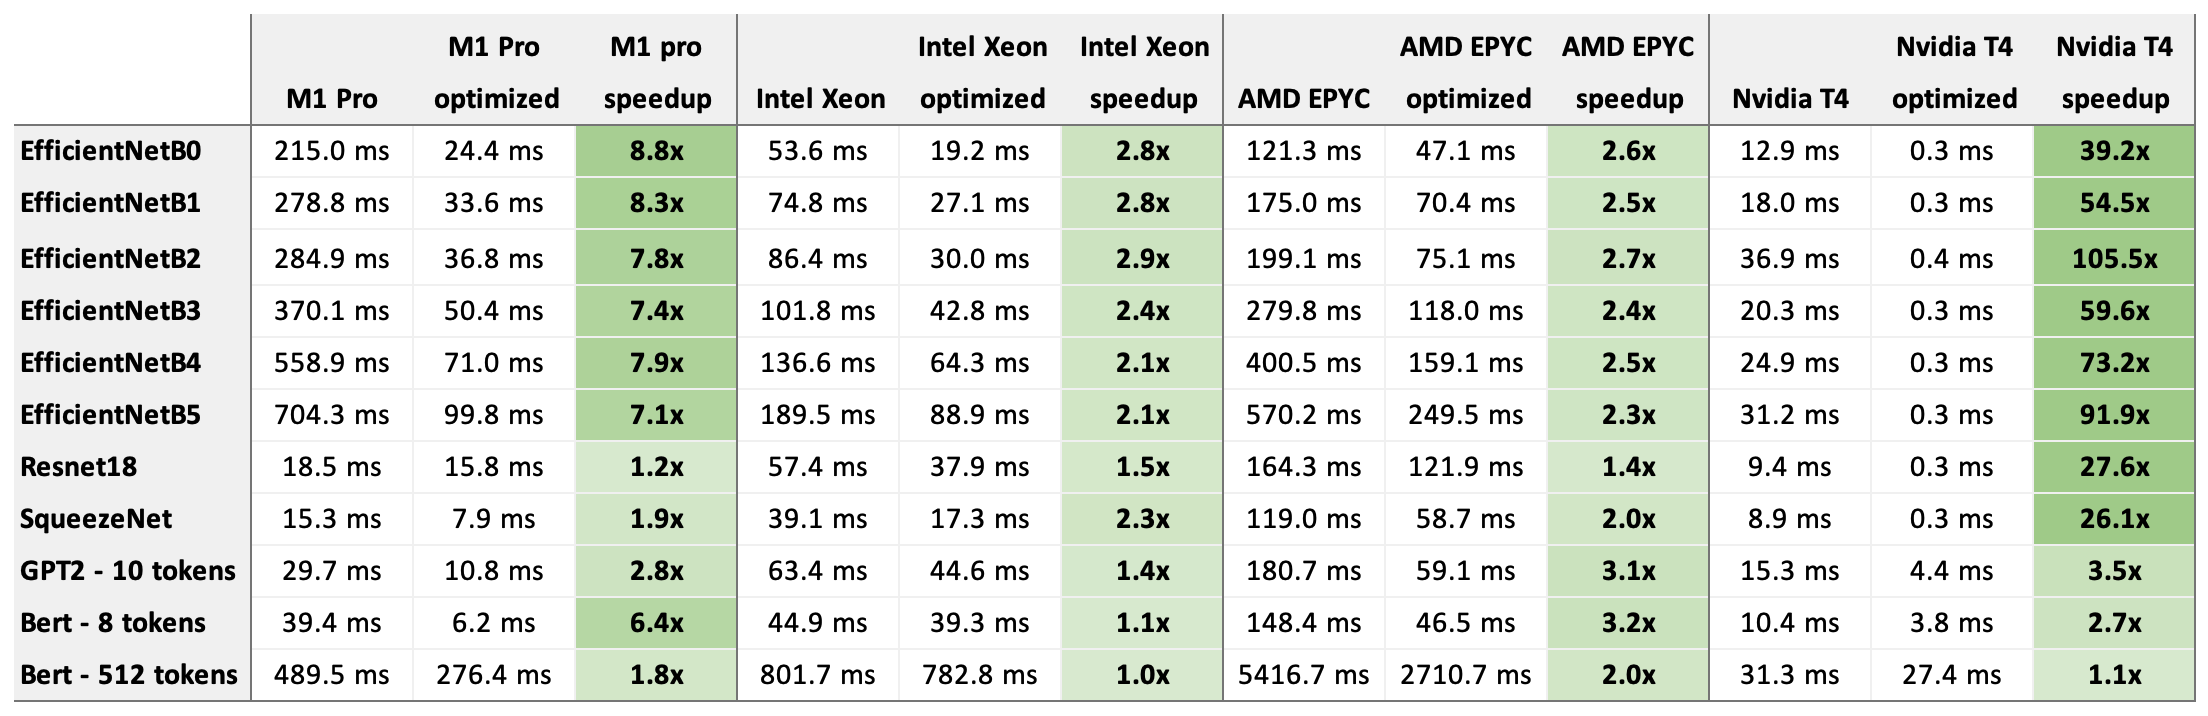Image resolution: width=2208 pixels, height=716 pixels.
Task: Click the 6.4x Bert speedup cell
Action: (657, 623)
